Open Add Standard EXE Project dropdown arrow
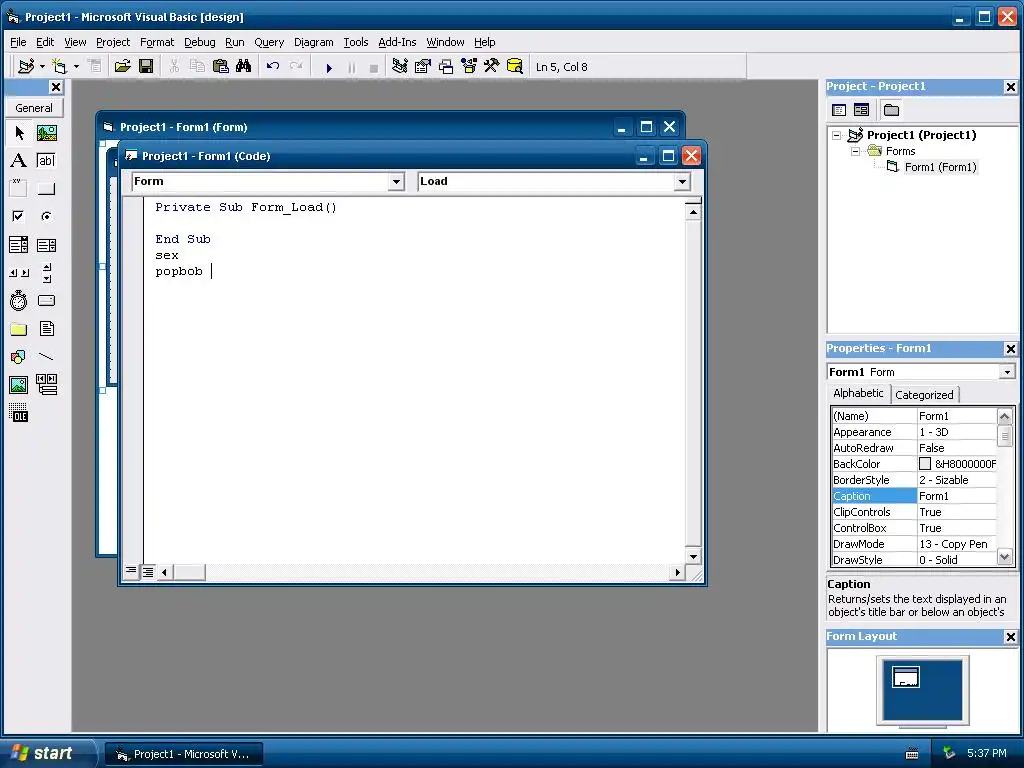 tap(42, 66)
